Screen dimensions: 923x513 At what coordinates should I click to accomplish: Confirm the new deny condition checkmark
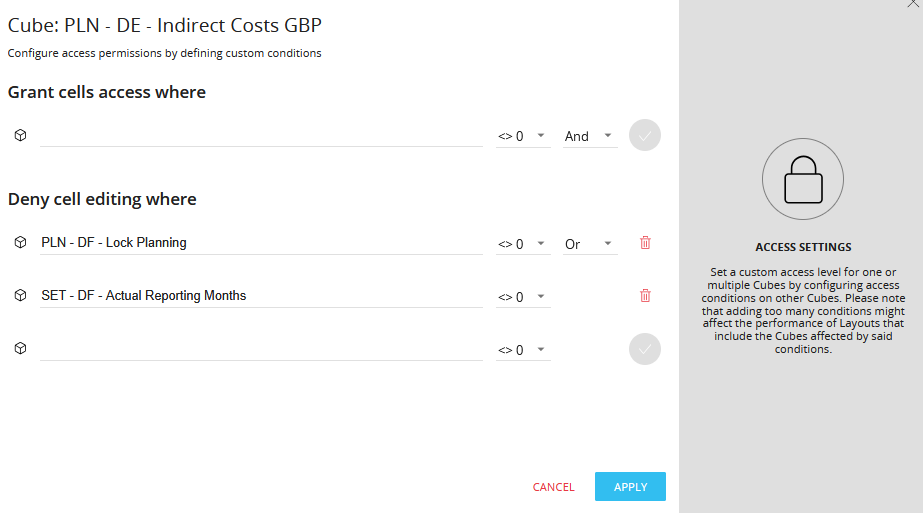pyautogui.click(x=645, y=349)
